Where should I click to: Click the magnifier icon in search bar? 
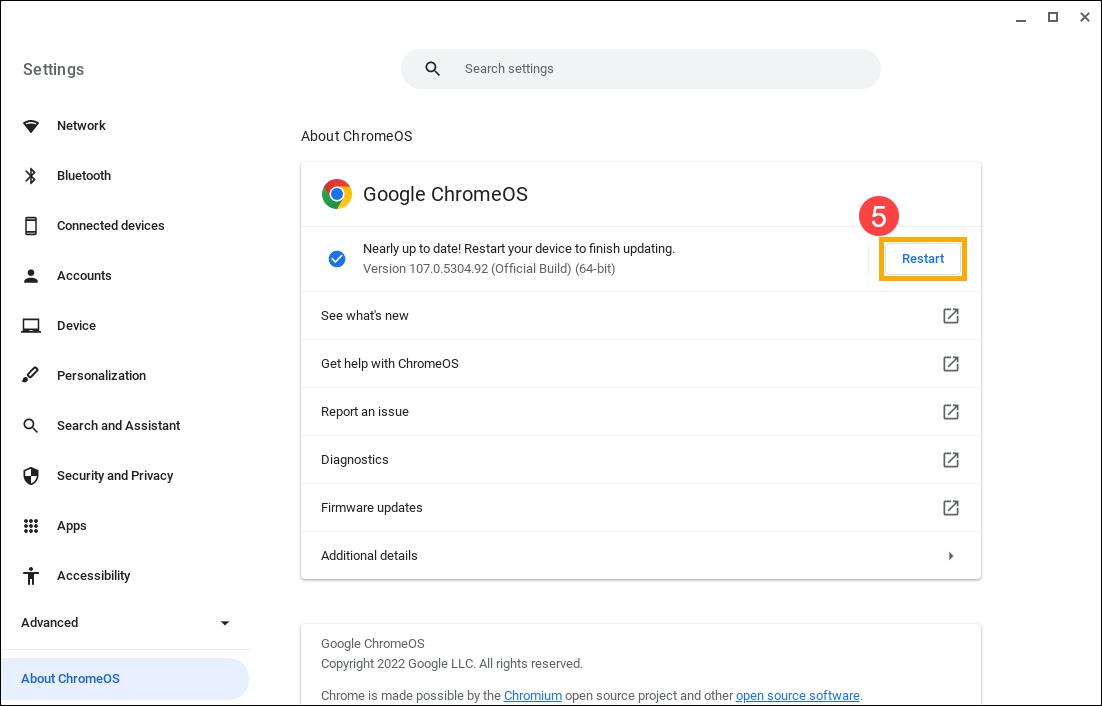coord(433,69)
